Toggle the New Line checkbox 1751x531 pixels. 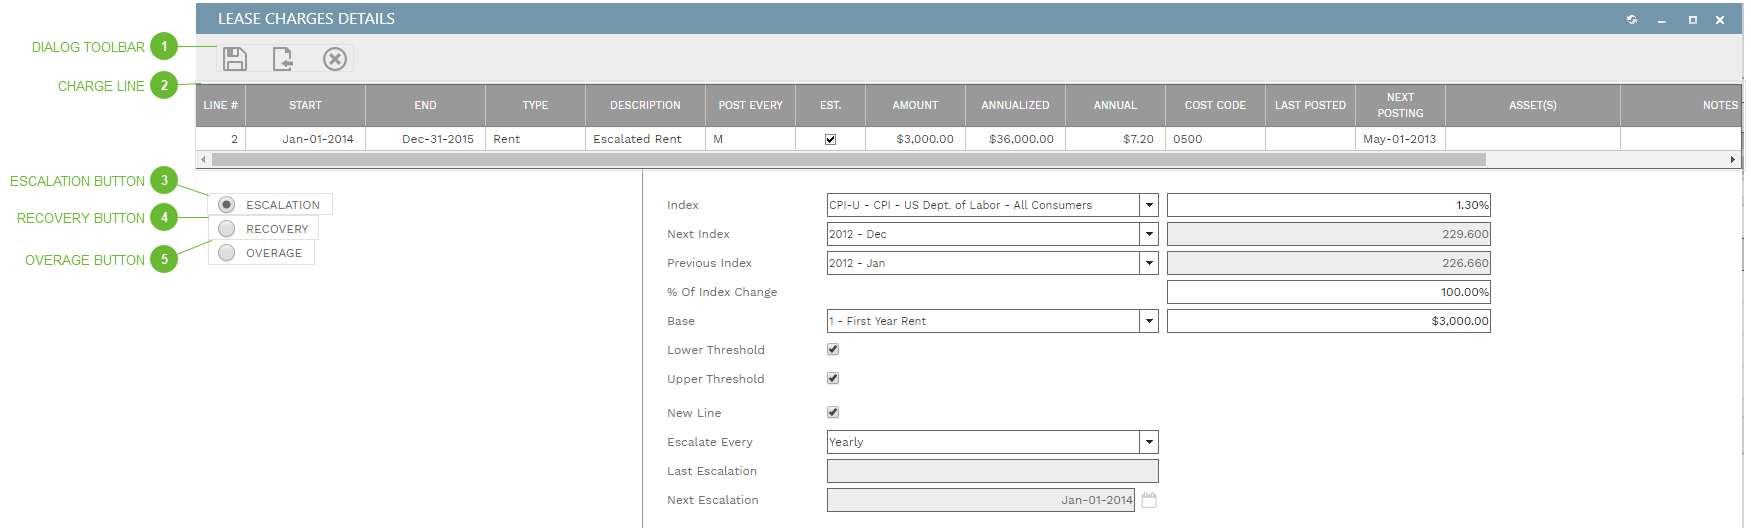click(x=833, y=412)
